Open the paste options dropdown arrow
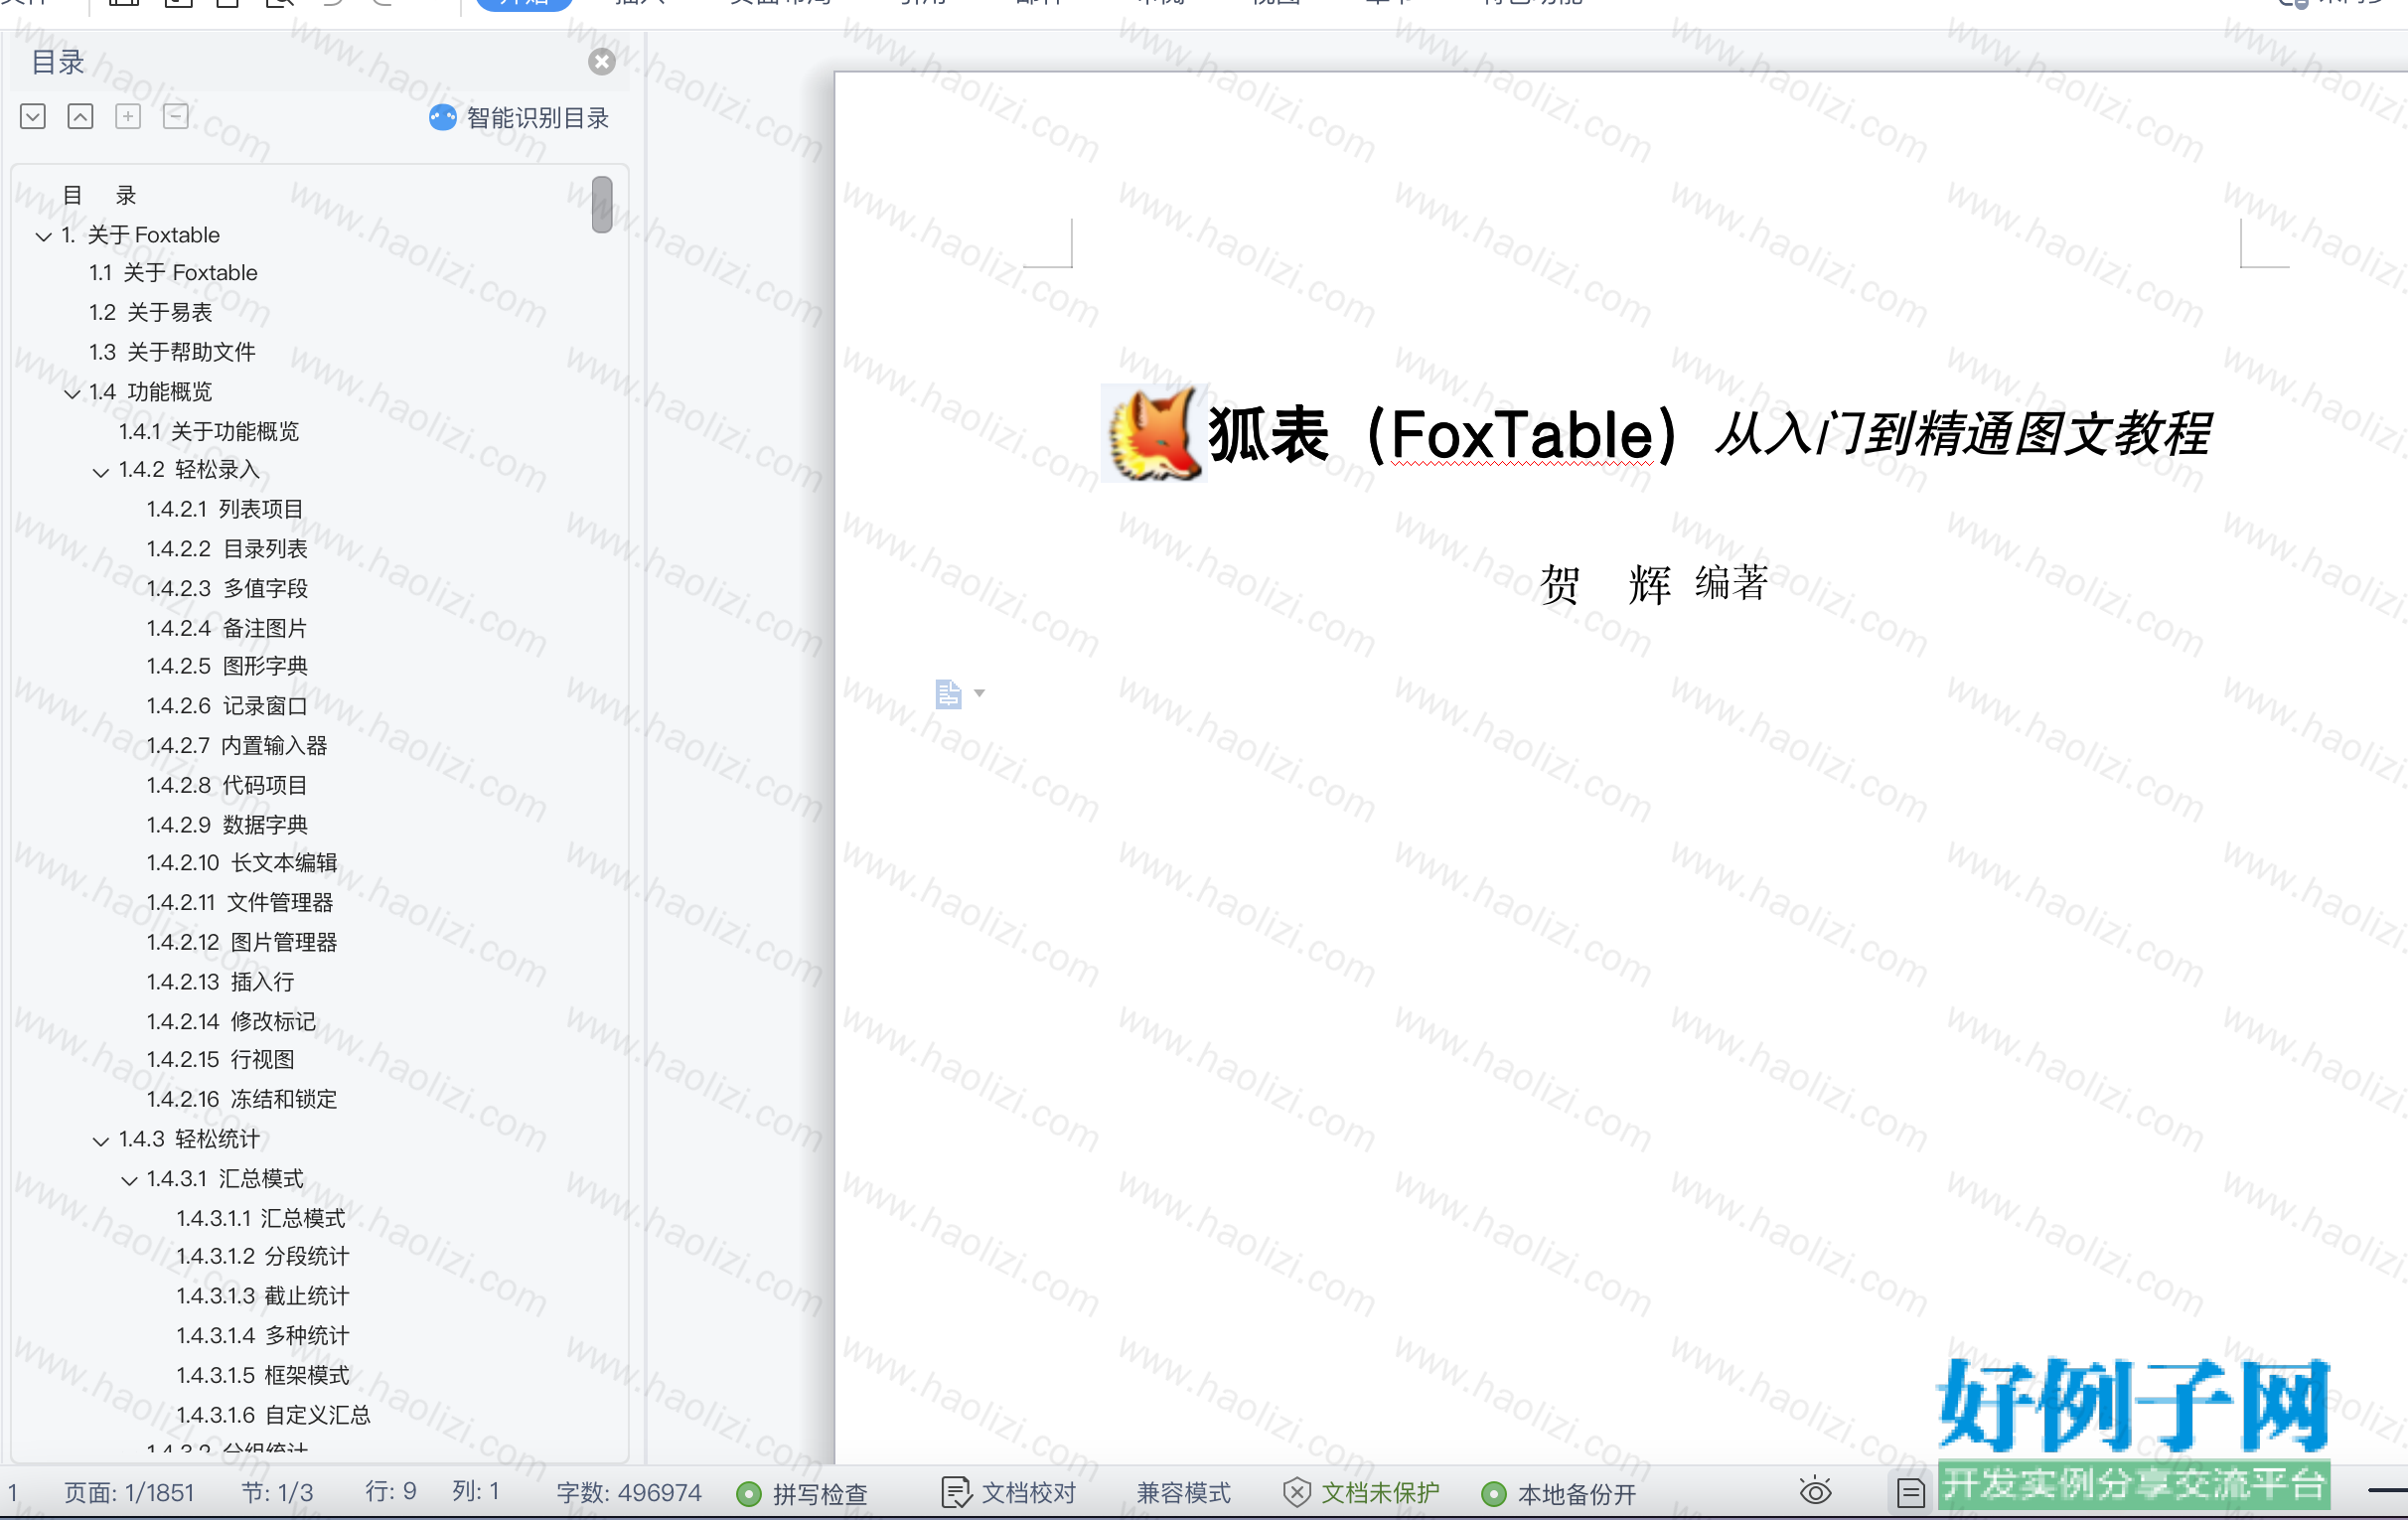2408x1520 pixels. [980, 693]
